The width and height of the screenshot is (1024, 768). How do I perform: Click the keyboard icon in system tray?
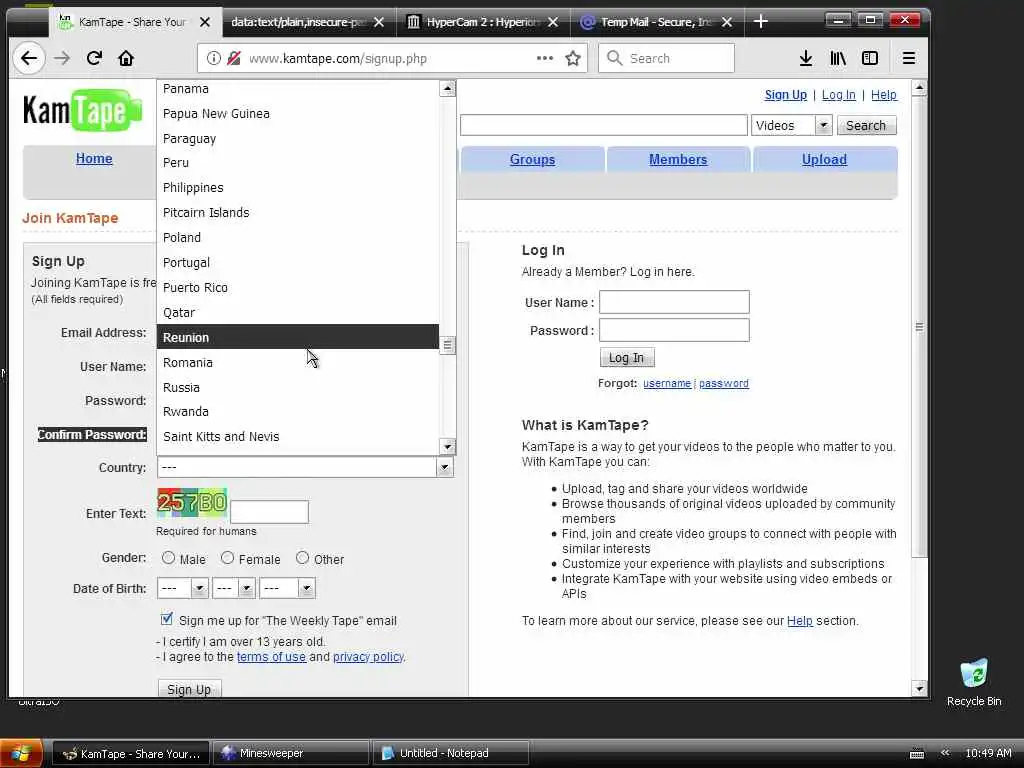(917, 754)
